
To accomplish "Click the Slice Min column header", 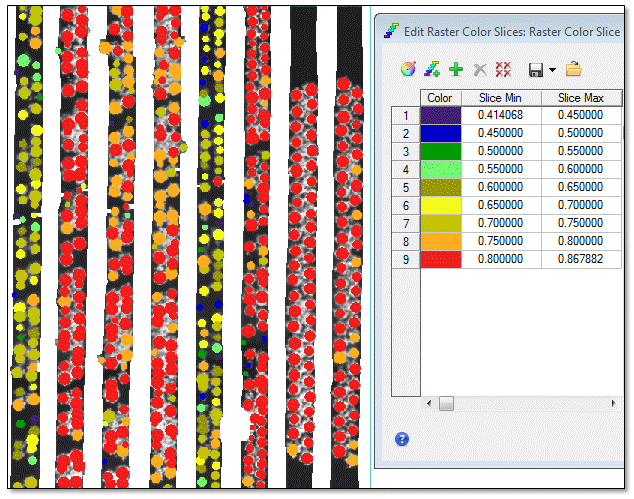I will pyautogui.click(x=501, y=98).
